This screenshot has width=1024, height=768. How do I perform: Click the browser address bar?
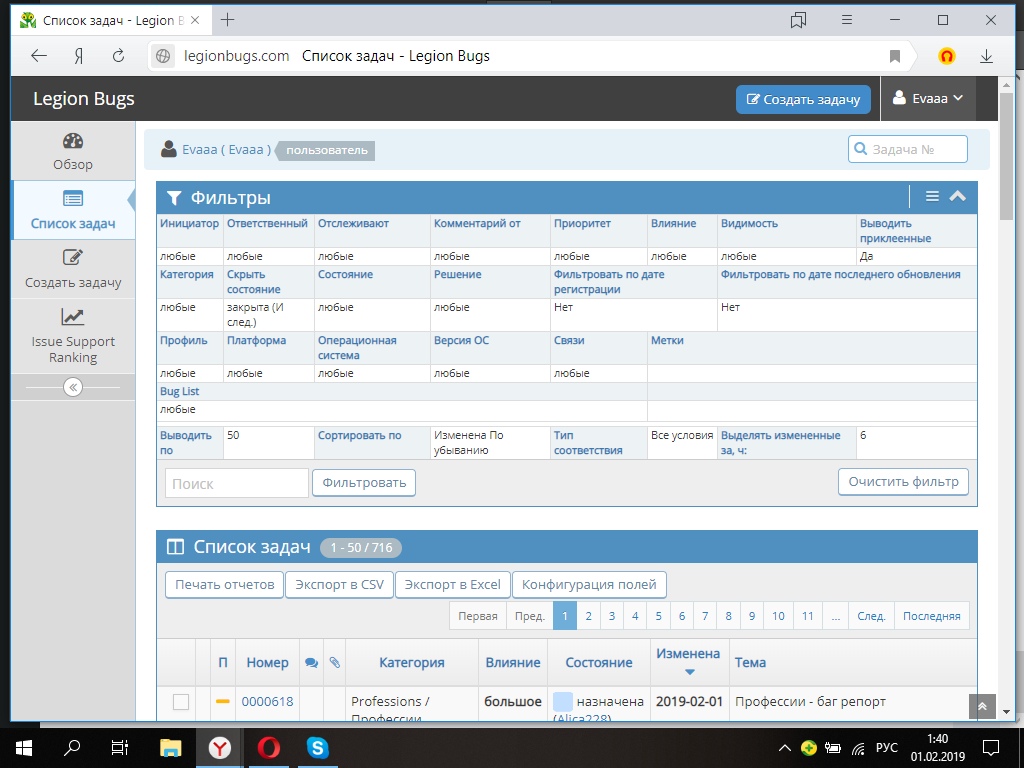coord(522,57)
